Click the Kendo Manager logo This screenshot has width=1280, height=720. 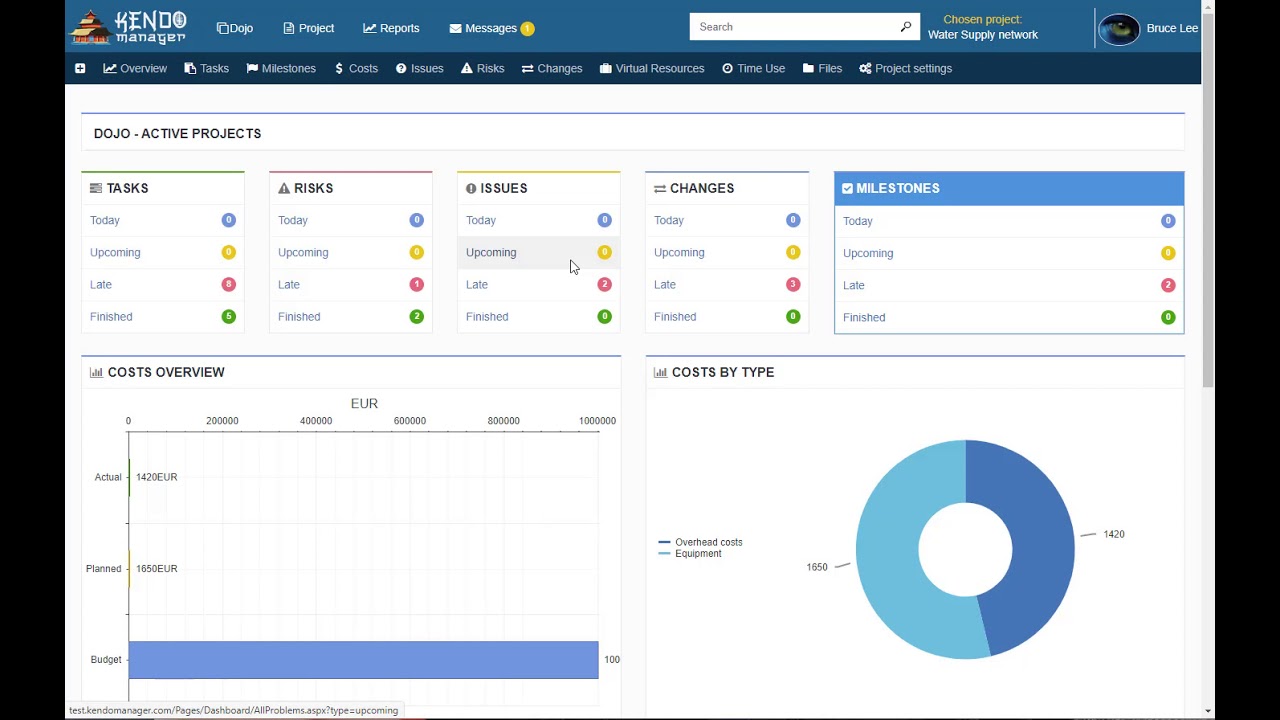[128, 27]
